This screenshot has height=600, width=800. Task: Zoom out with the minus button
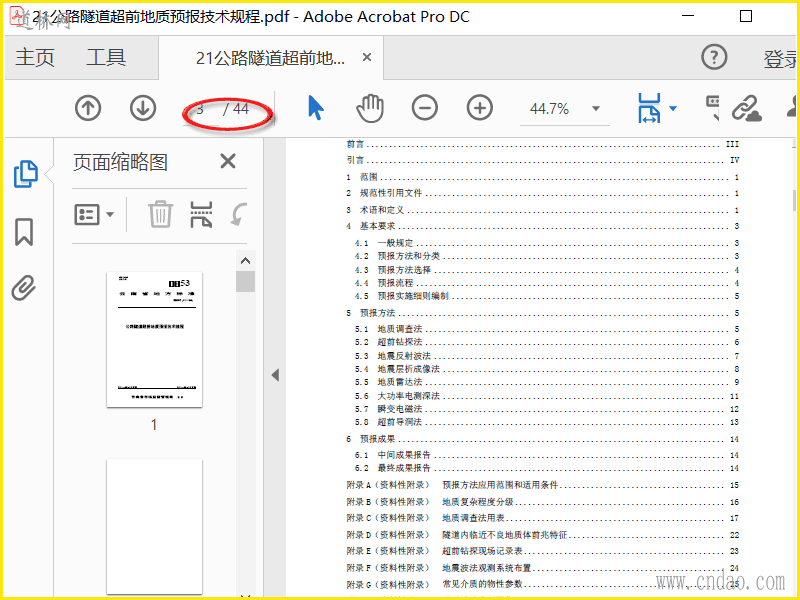tap(424, 108)
